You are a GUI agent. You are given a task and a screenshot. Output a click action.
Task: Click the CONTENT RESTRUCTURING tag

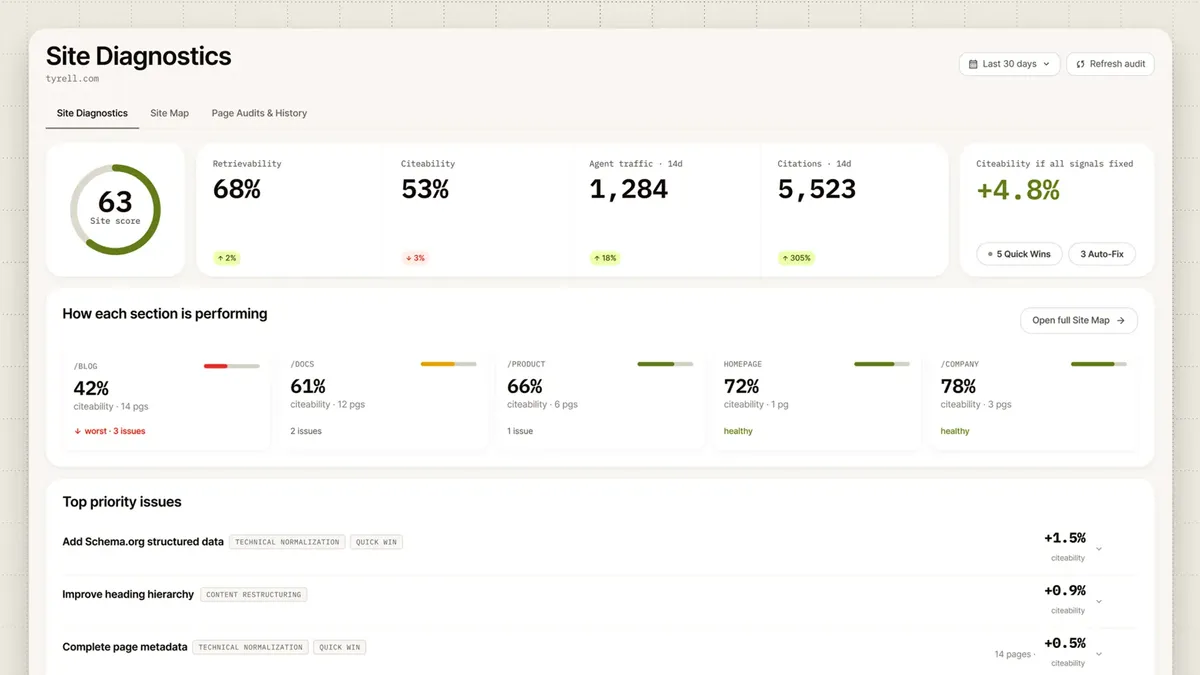click(x=254, y=594)
